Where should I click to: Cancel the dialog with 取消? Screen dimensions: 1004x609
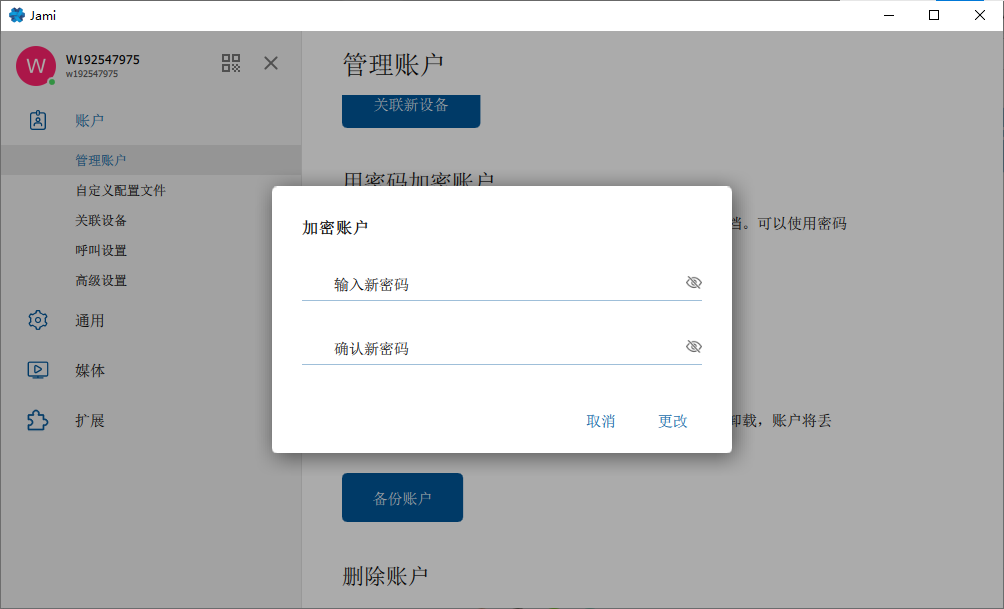click(601, 421)
